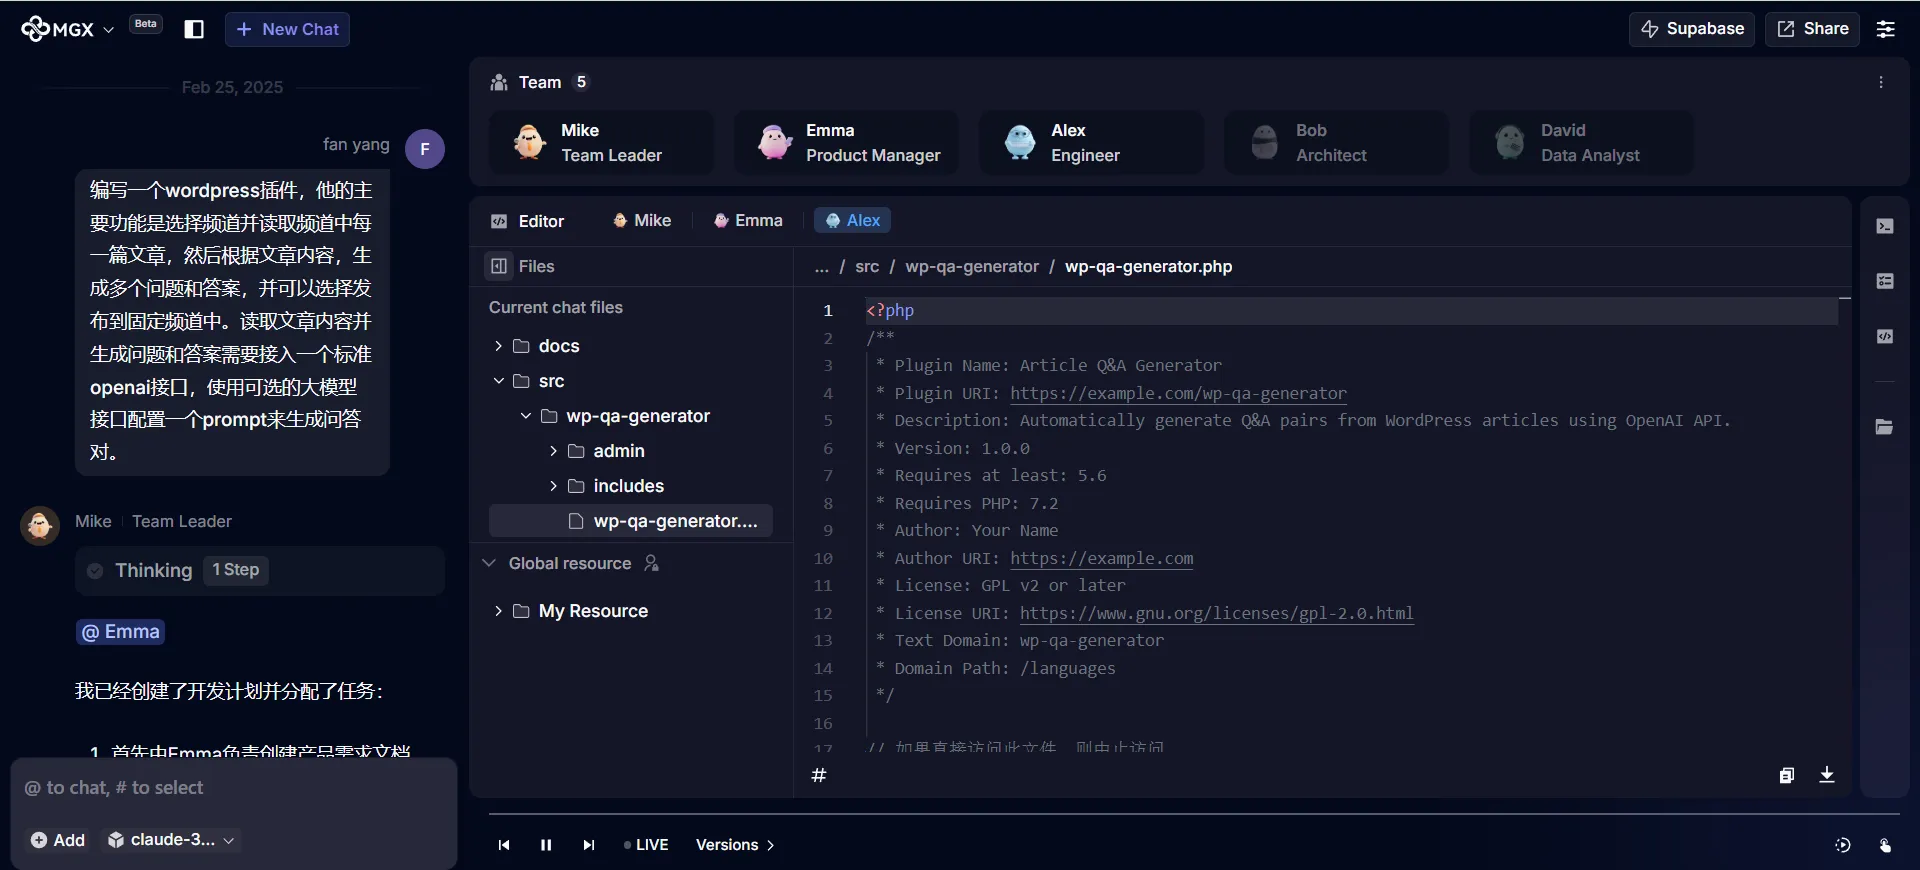
Task: Click the example.com plugin URI link
Action: [x=1178, y=394]
